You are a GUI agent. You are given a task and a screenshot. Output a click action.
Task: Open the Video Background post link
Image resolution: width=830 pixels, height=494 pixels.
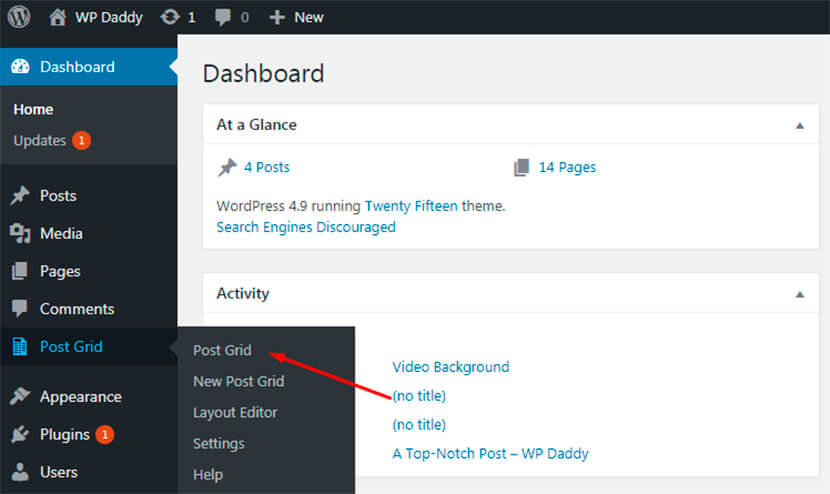pos(450,367)
